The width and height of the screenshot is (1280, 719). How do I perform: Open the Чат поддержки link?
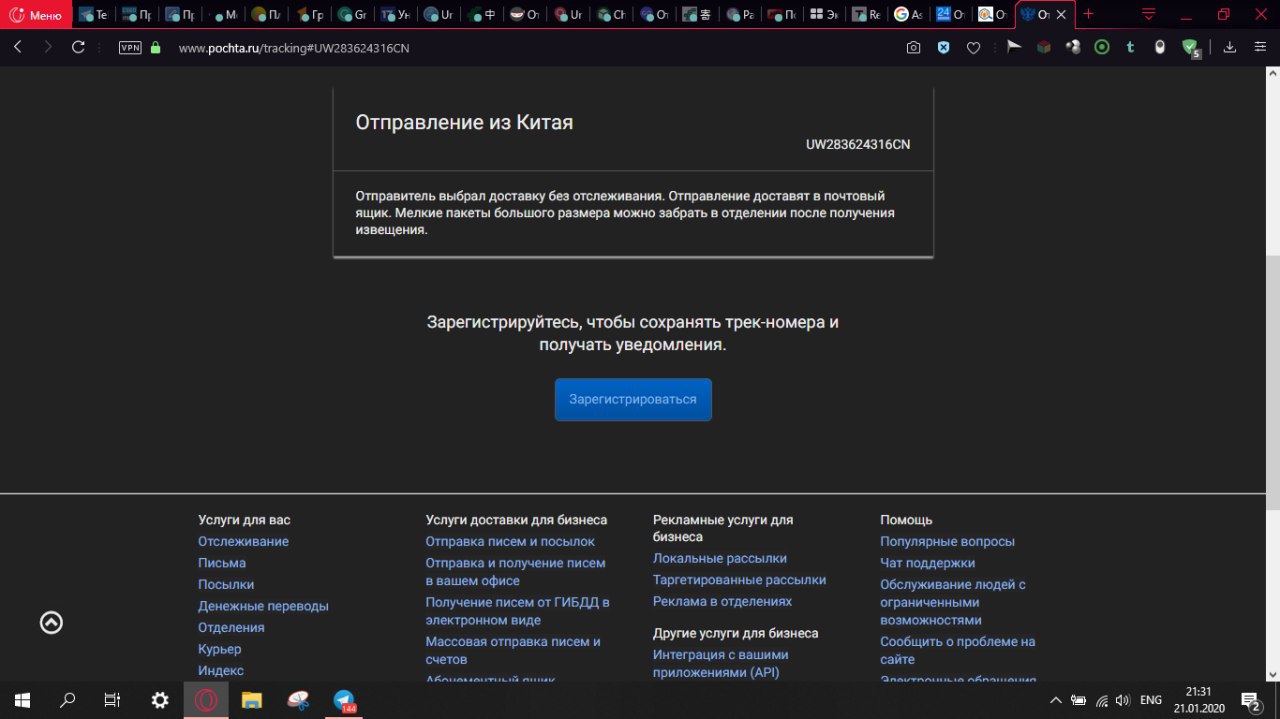coord(927,563)
